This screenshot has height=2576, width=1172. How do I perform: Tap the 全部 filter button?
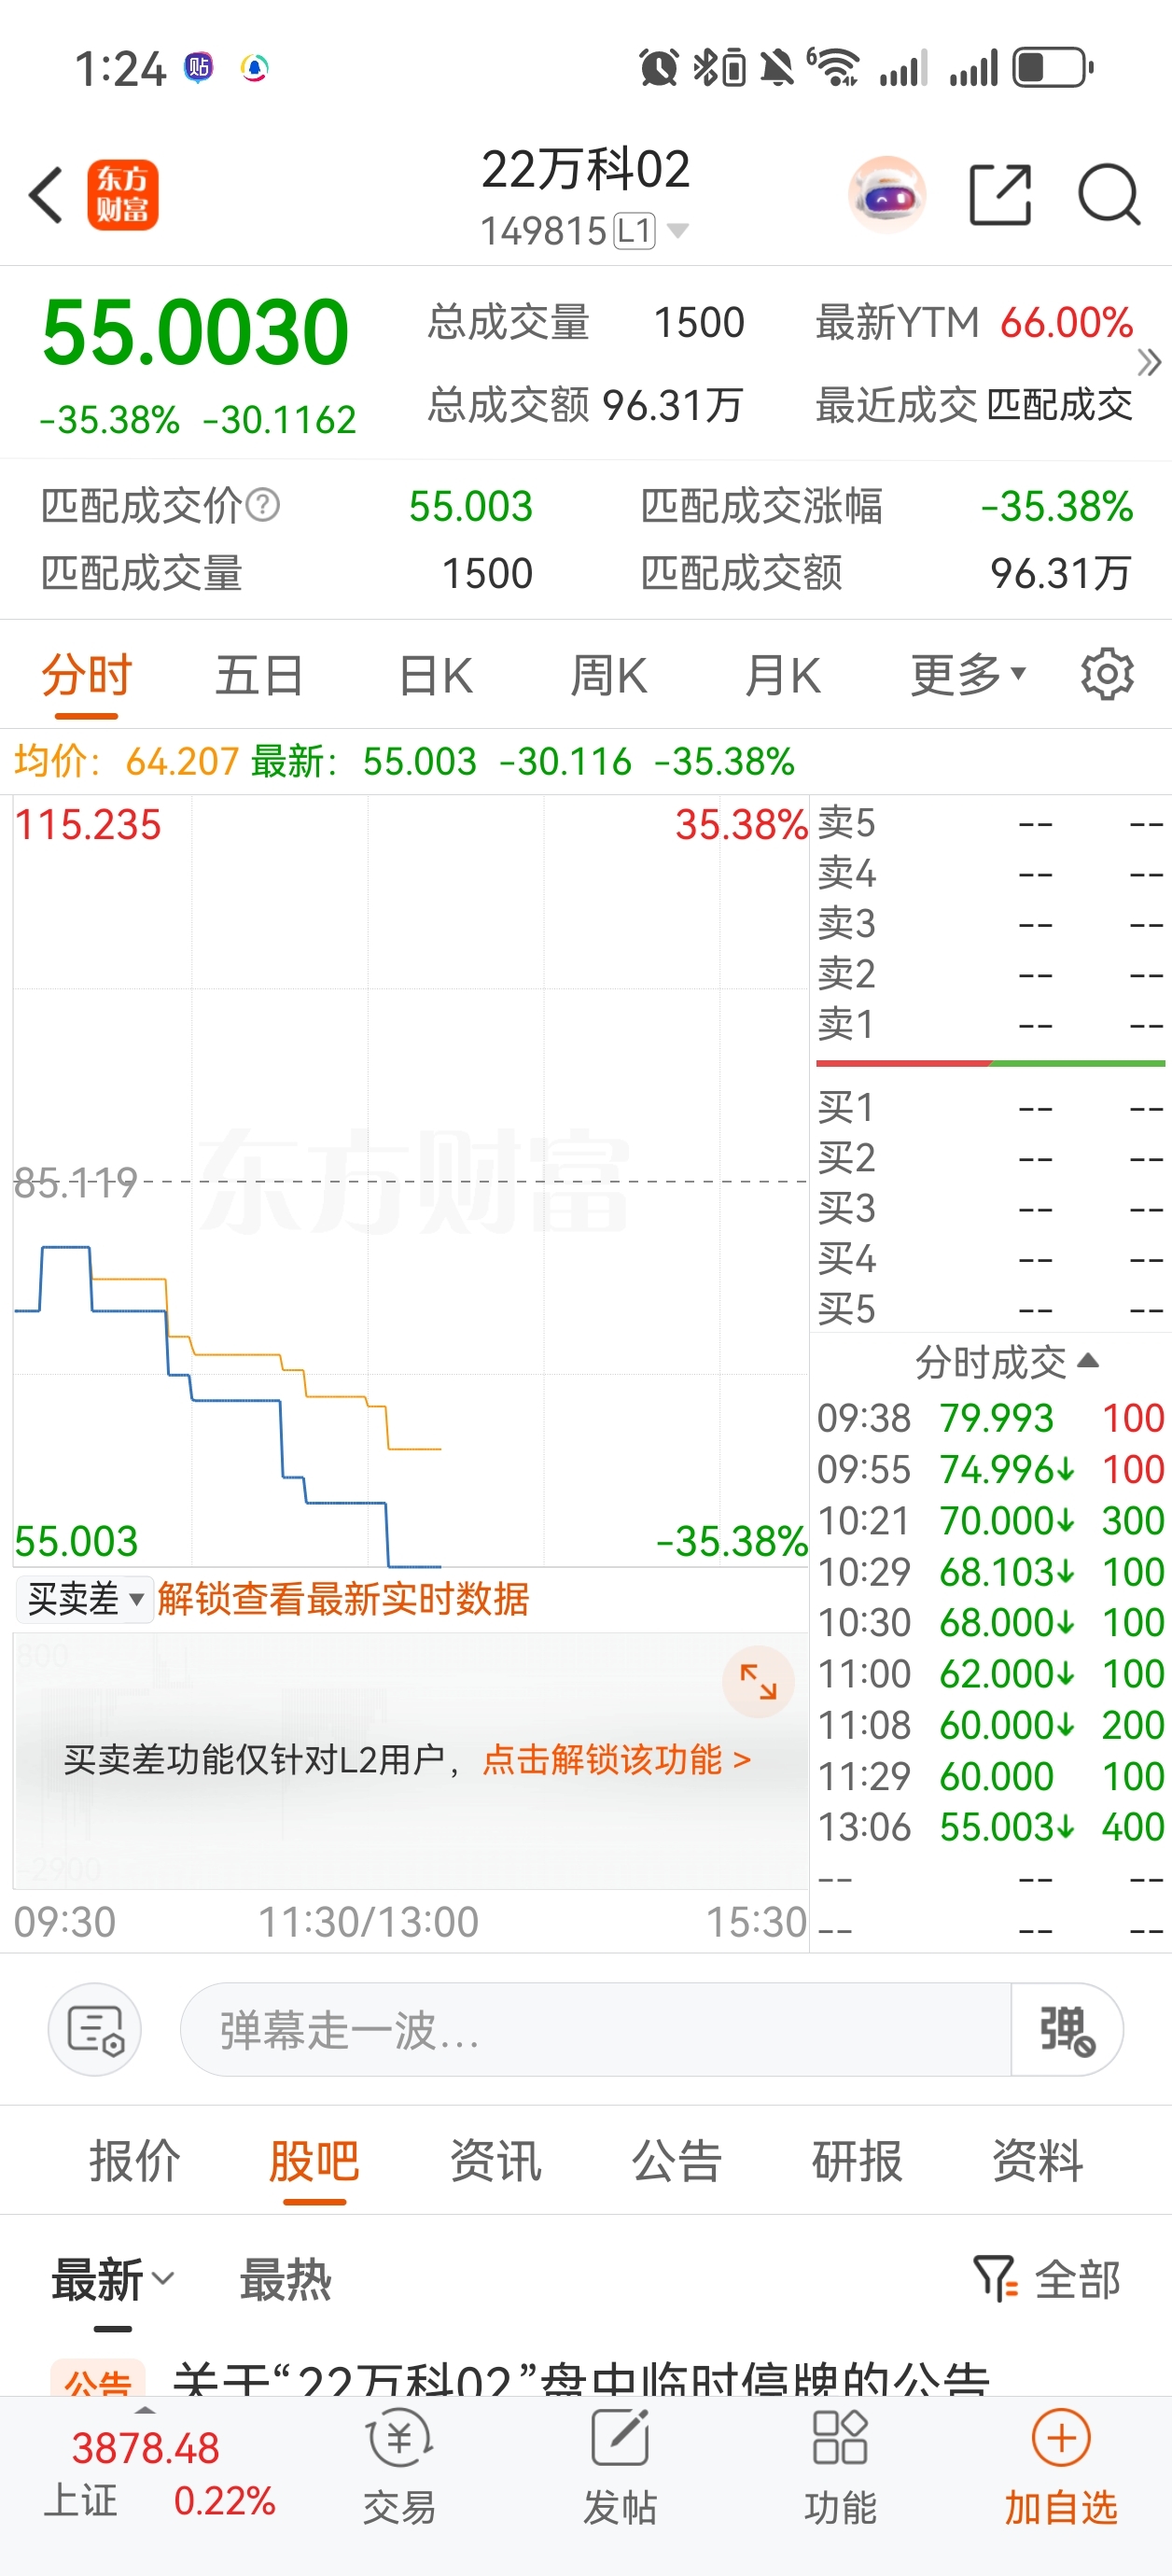[x=1076, y=2279]
